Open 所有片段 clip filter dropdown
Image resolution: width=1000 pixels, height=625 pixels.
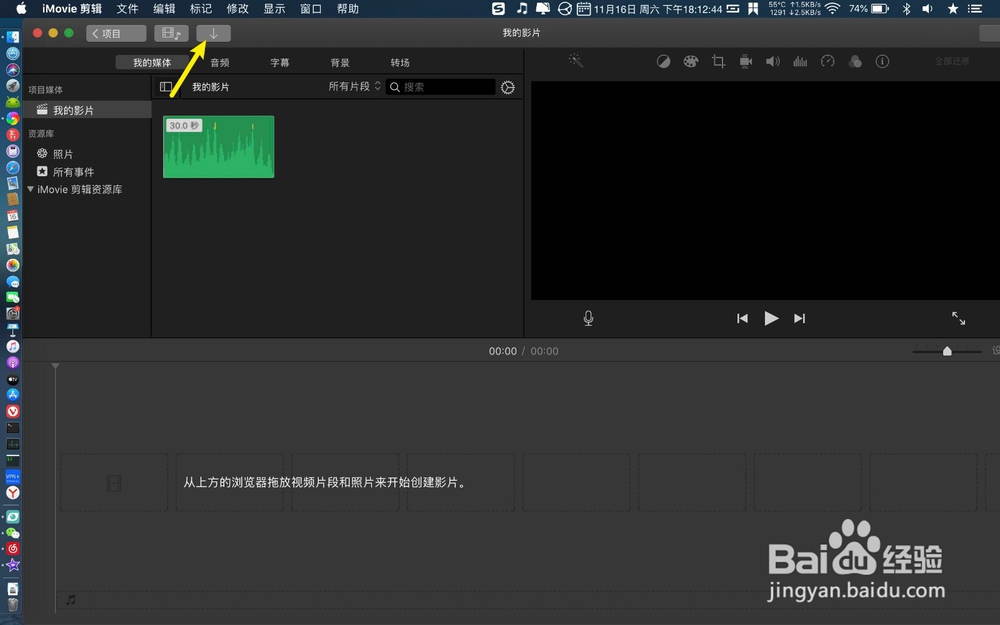coord(355,86)
